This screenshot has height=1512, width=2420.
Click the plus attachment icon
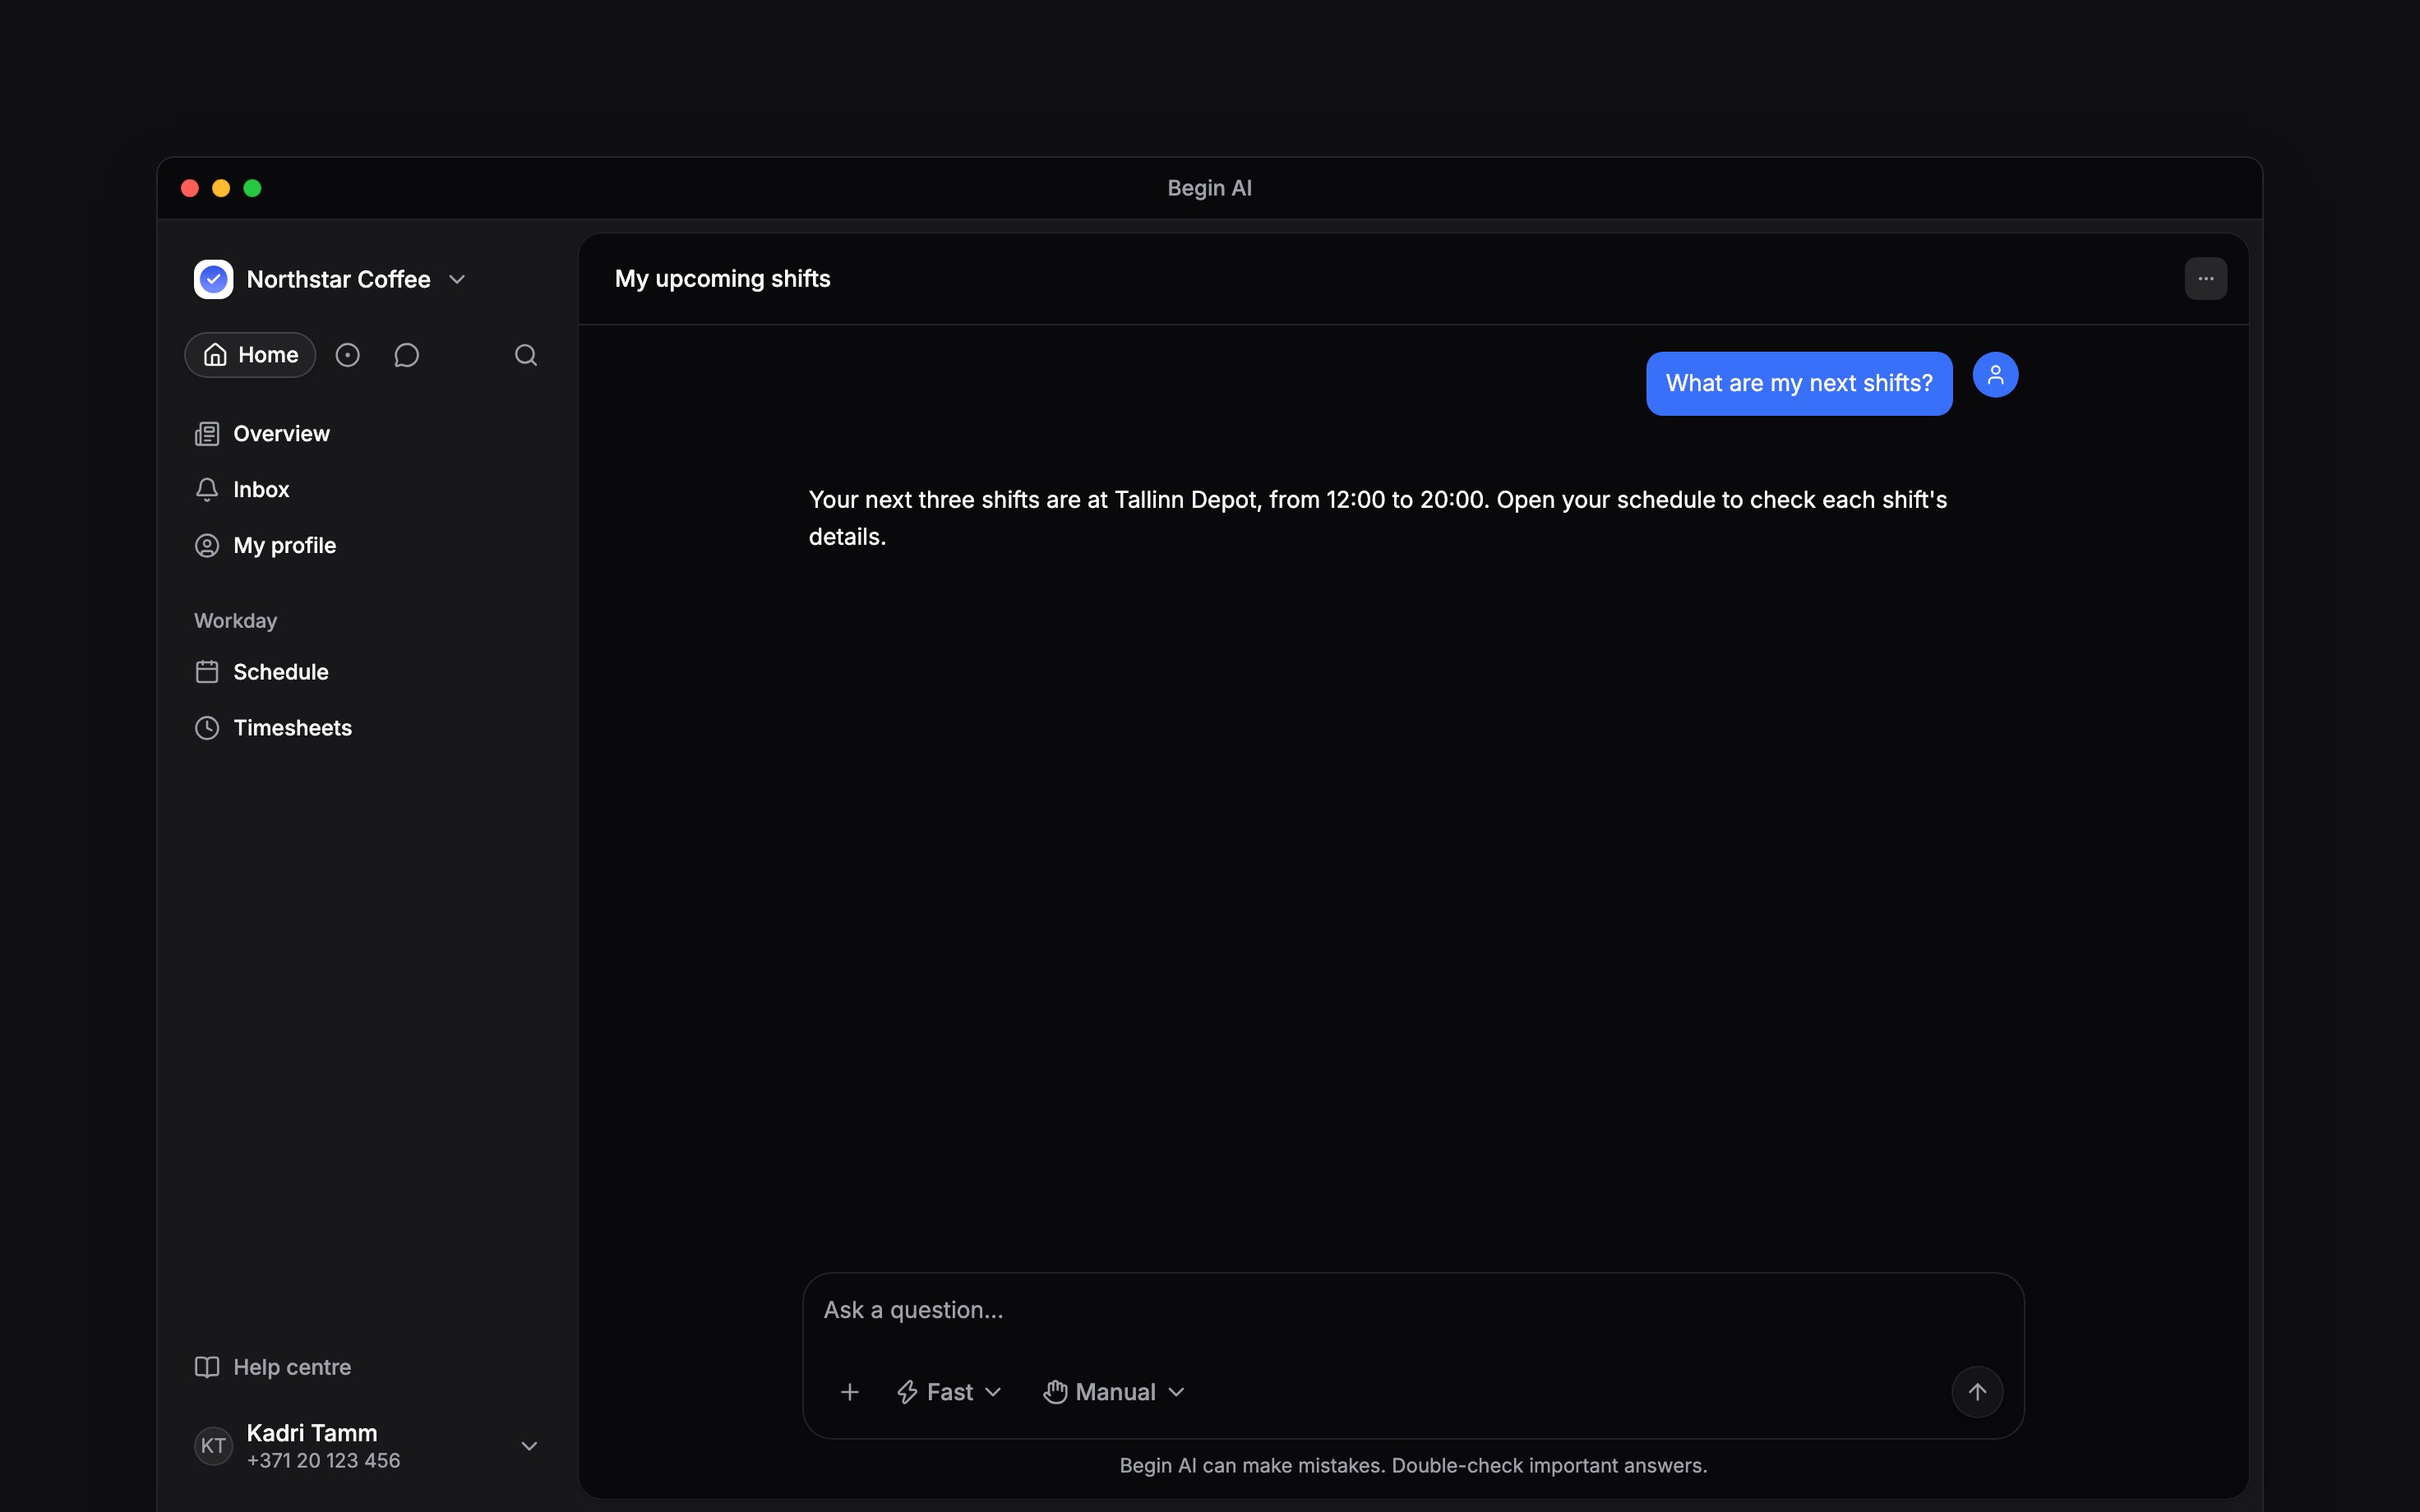(849, 1392)
